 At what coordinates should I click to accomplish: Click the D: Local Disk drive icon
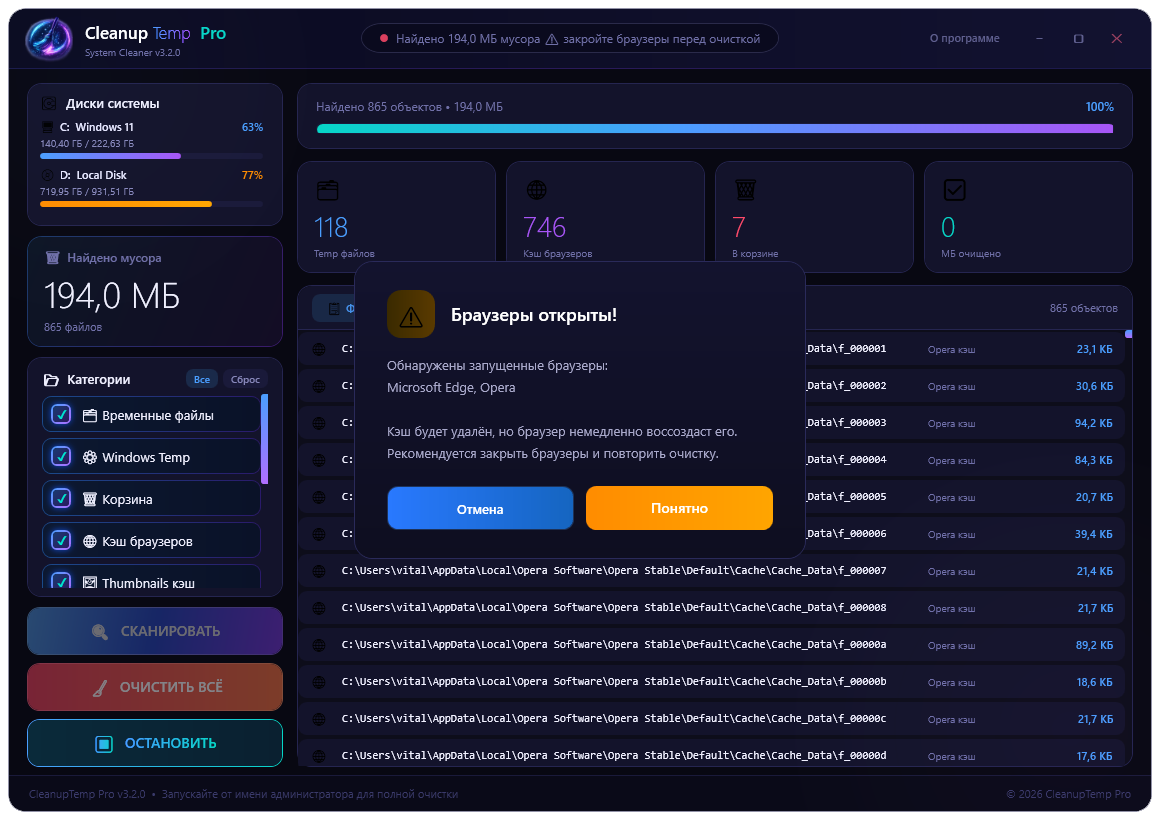point(47,175)
